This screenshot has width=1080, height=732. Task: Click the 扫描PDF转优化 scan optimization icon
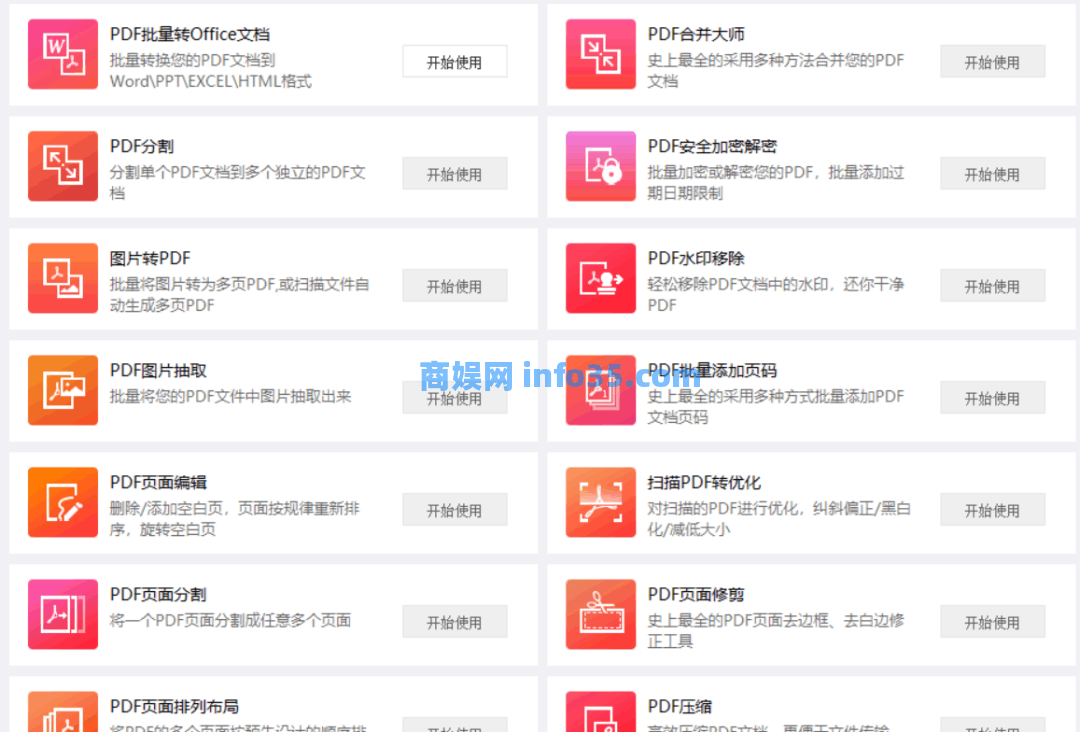600,502
